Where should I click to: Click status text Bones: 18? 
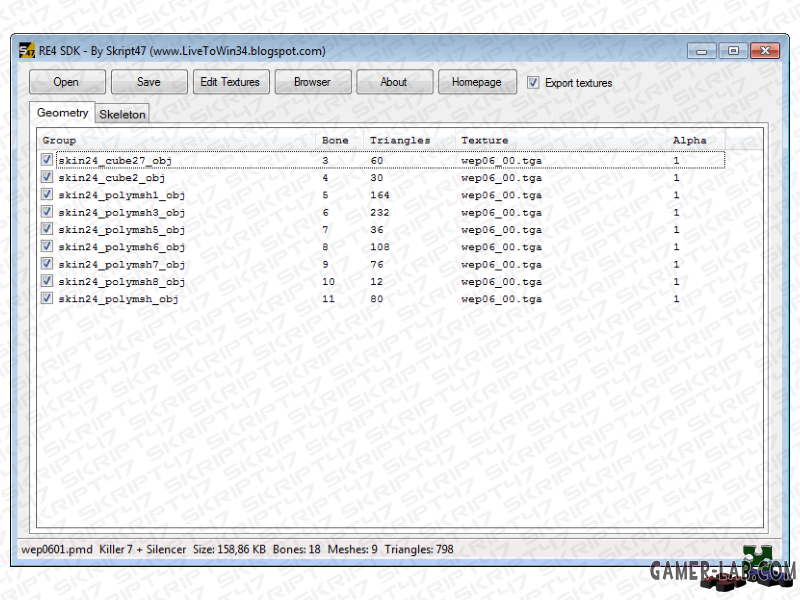click(x=296, y=549)
